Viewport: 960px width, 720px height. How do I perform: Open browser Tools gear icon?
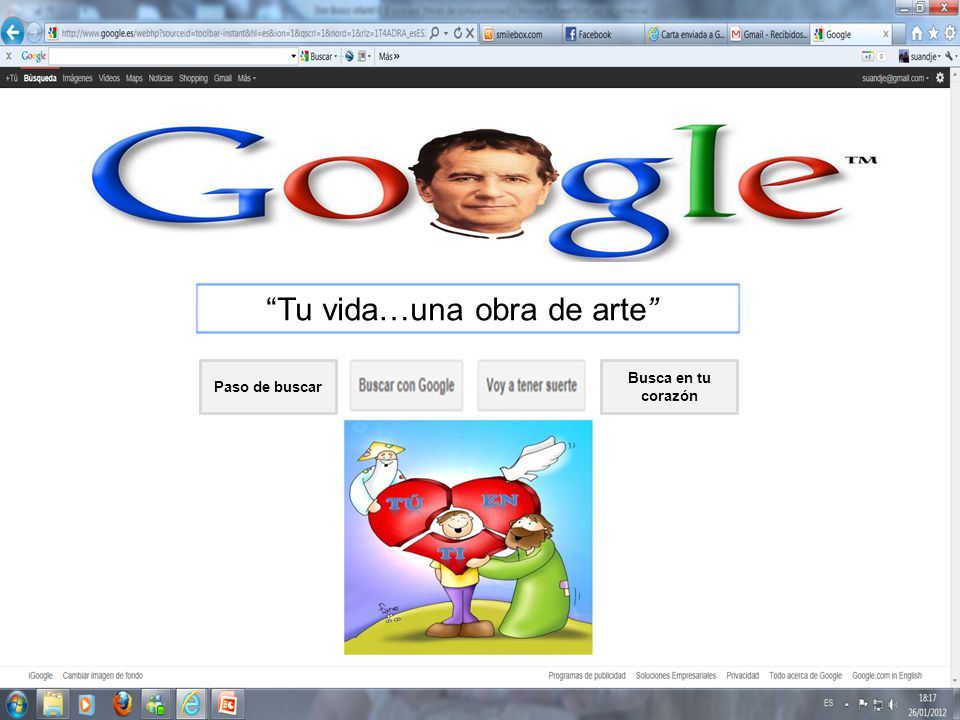pyautogui.click(x=950, y=34)
